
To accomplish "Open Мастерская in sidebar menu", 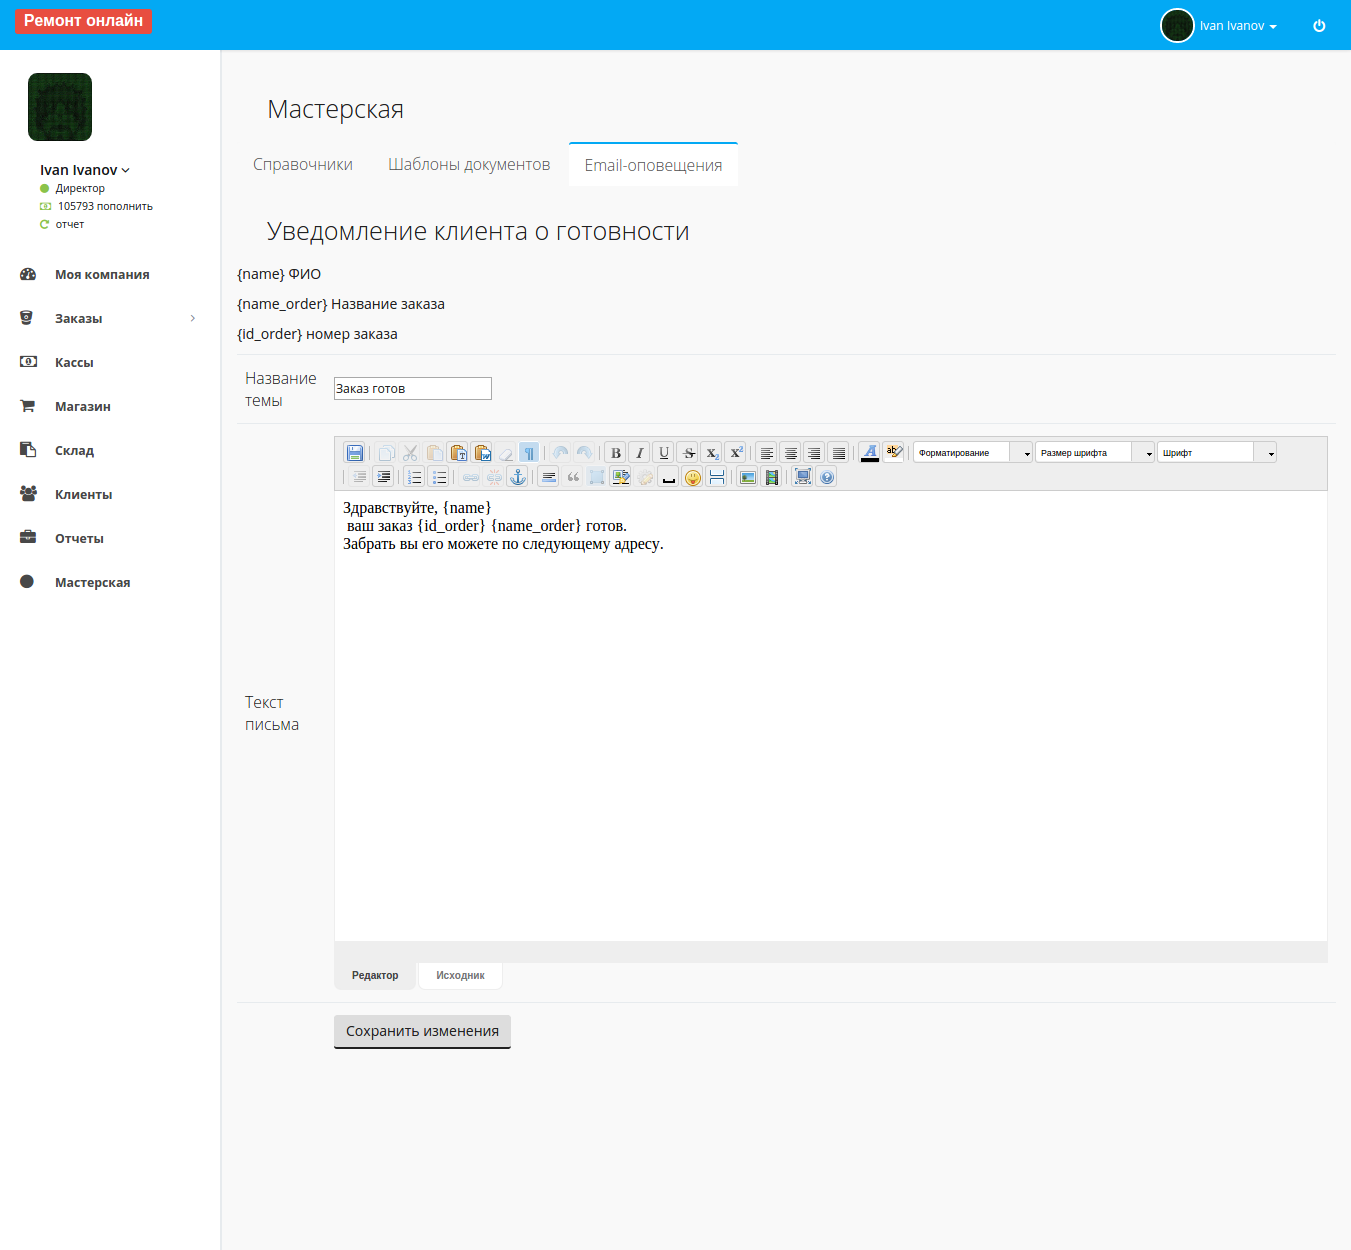I will (x=92, y=583).
